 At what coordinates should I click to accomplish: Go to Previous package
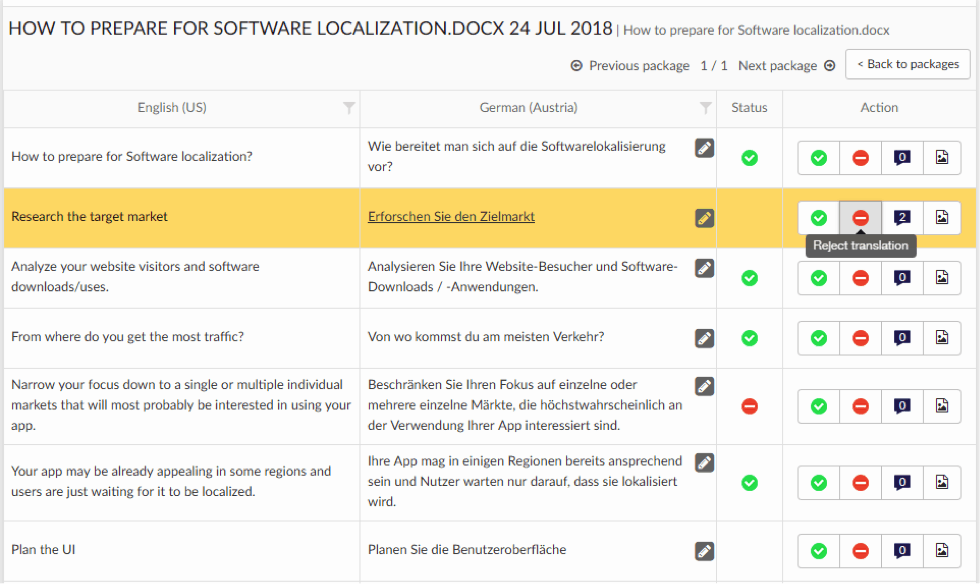click(x=630, y=65)
